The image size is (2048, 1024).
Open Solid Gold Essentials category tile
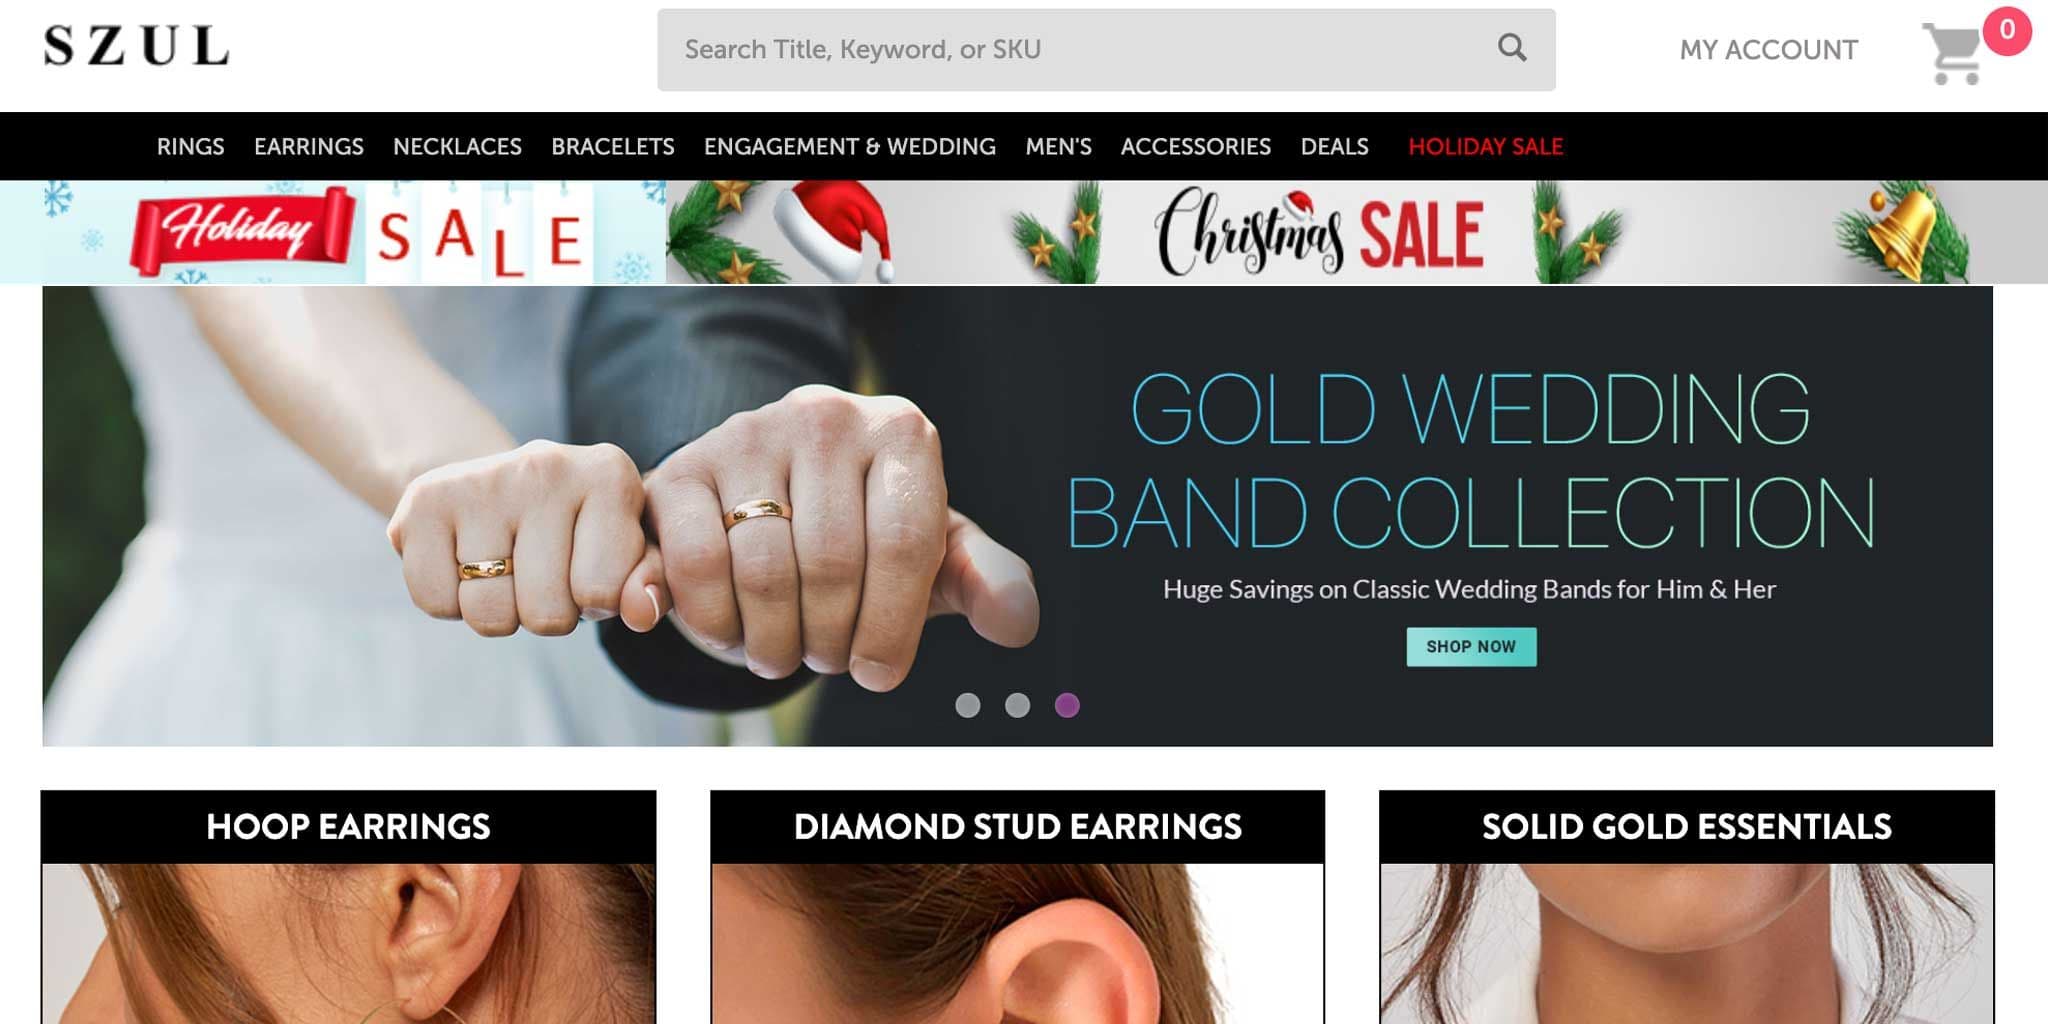[1686, 907]
